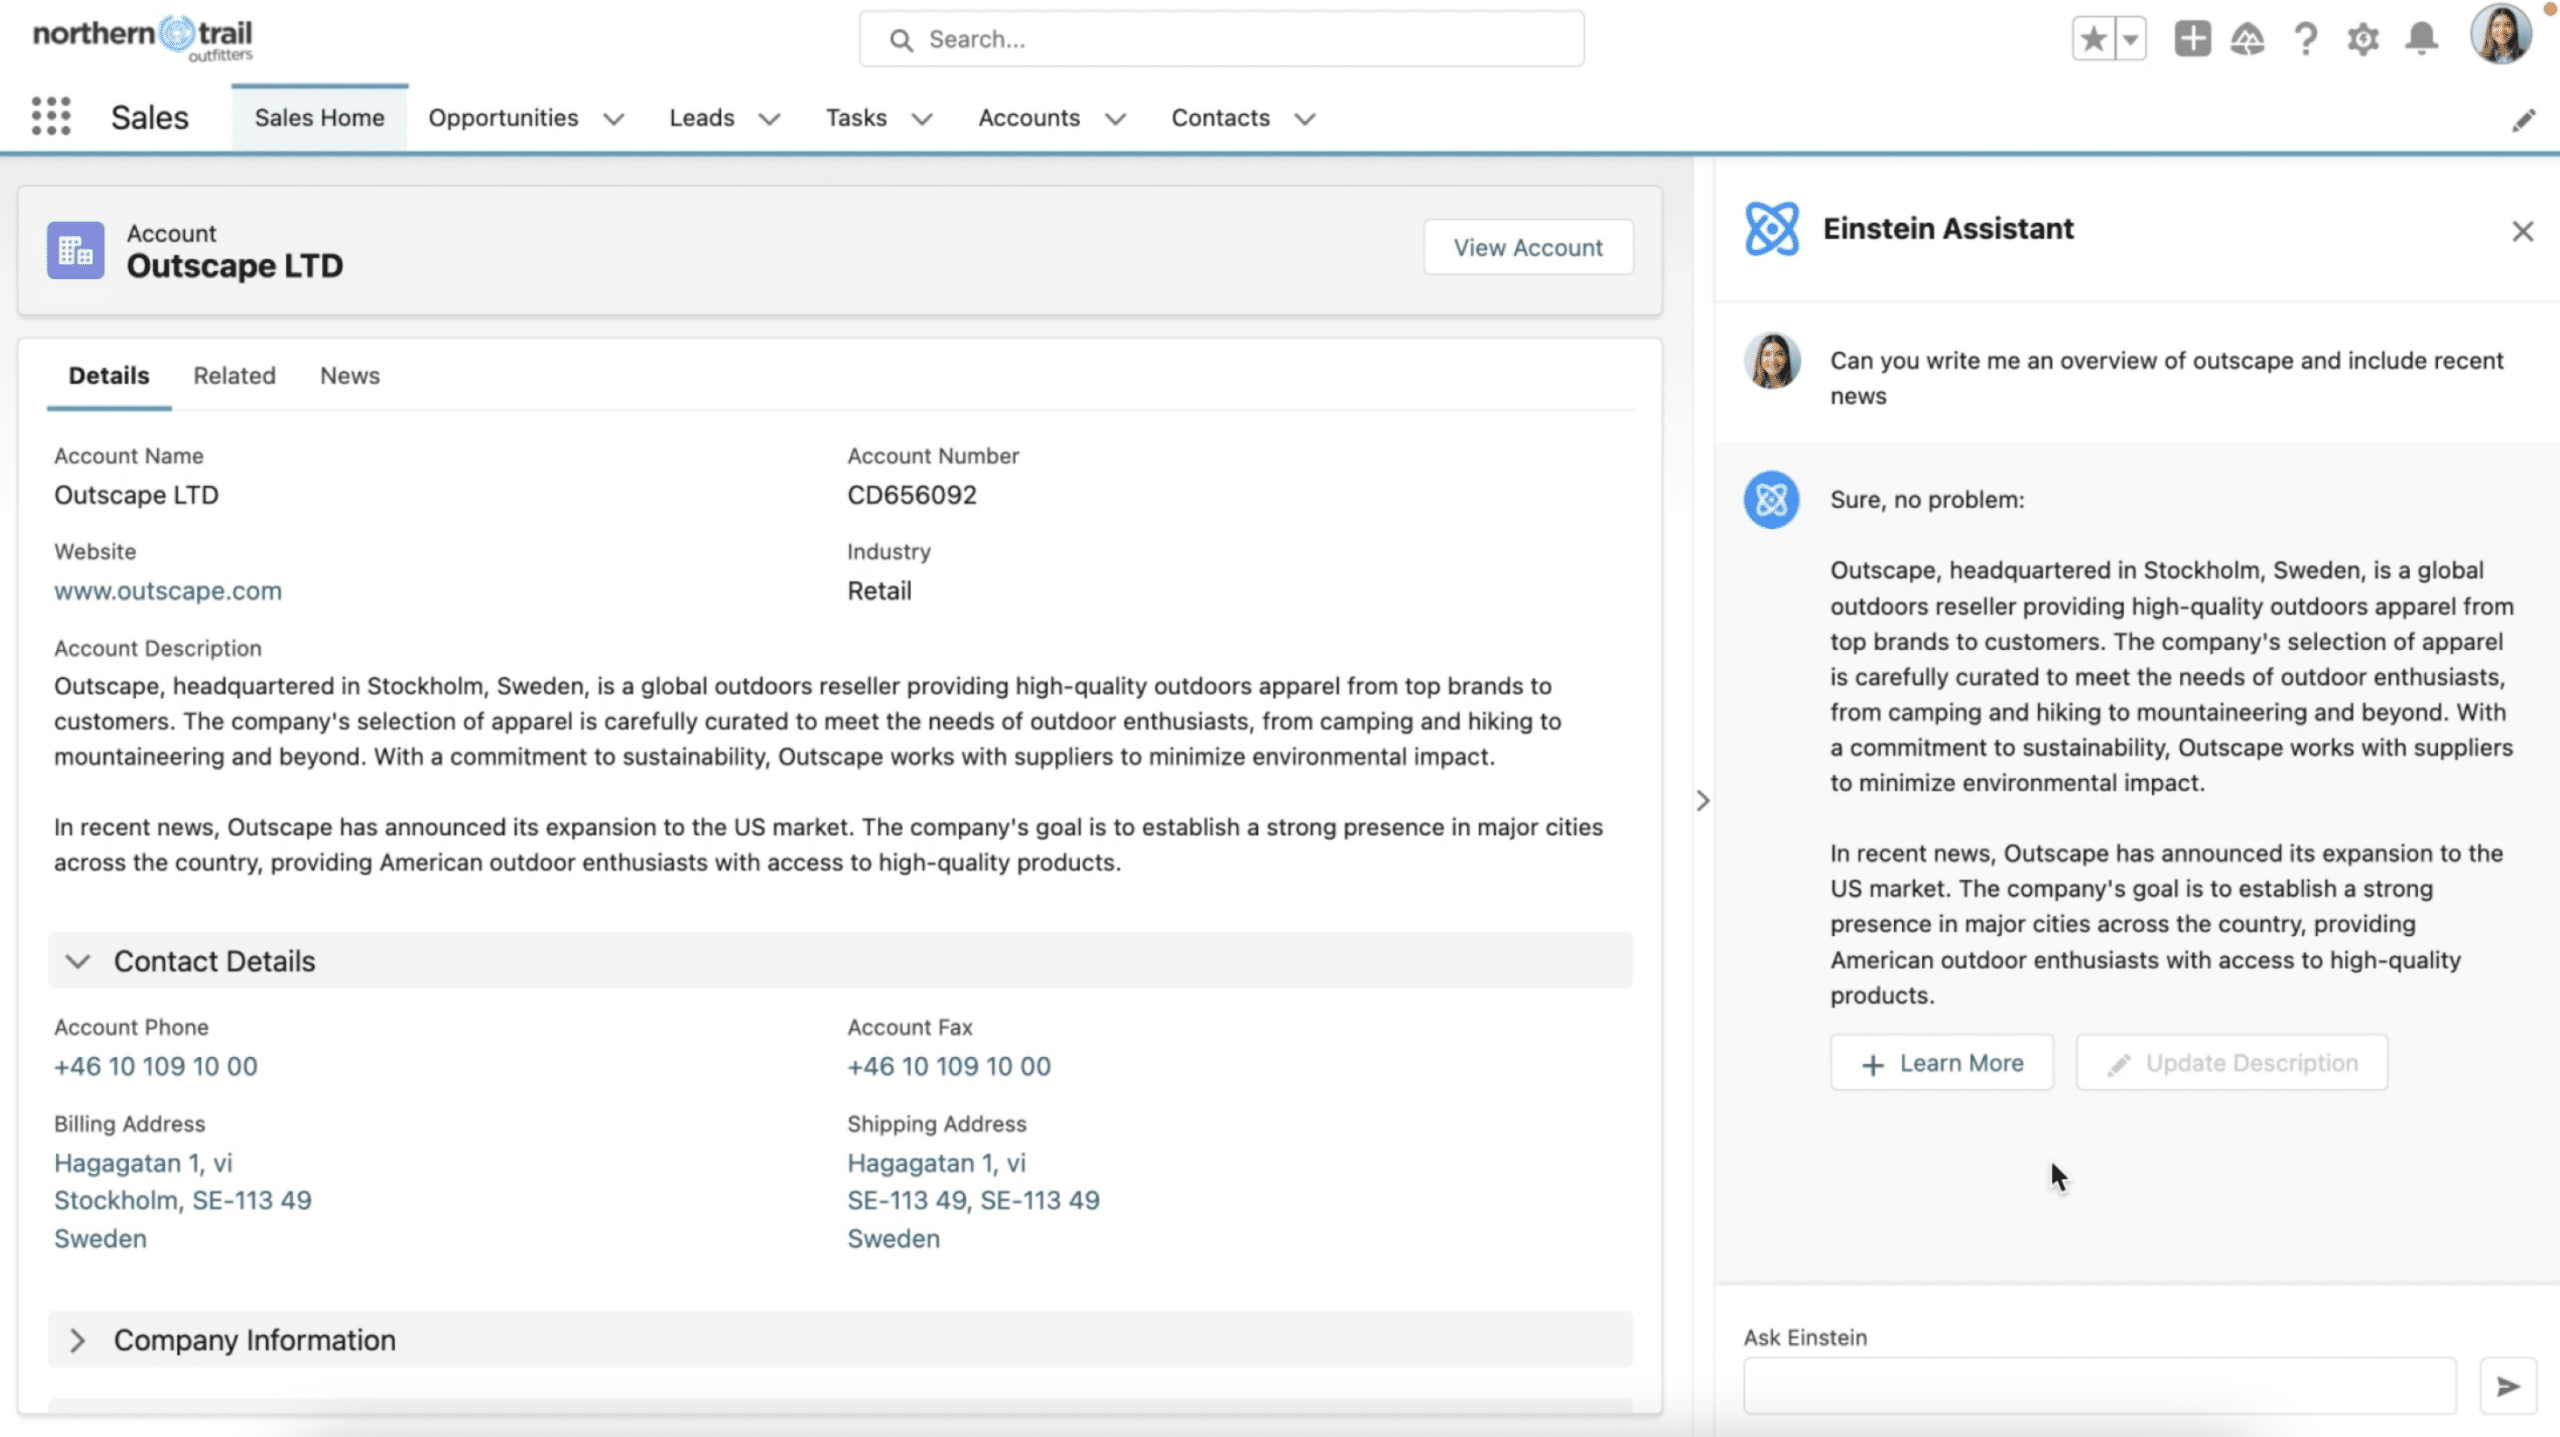
Task: Click the Update Description button
Action: tap(2231, 1063)
